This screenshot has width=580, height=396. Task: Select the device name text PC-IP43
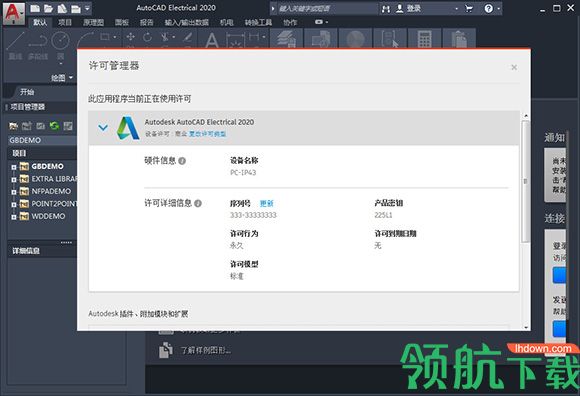click(x=243, y=173)
